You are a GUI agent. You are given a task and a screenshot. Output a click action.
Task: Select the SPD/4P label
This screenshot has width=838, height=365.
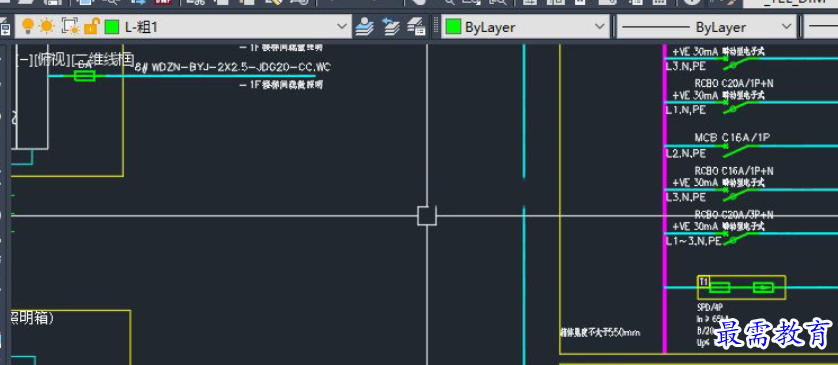pyautogui.click(x=710, y=308)
